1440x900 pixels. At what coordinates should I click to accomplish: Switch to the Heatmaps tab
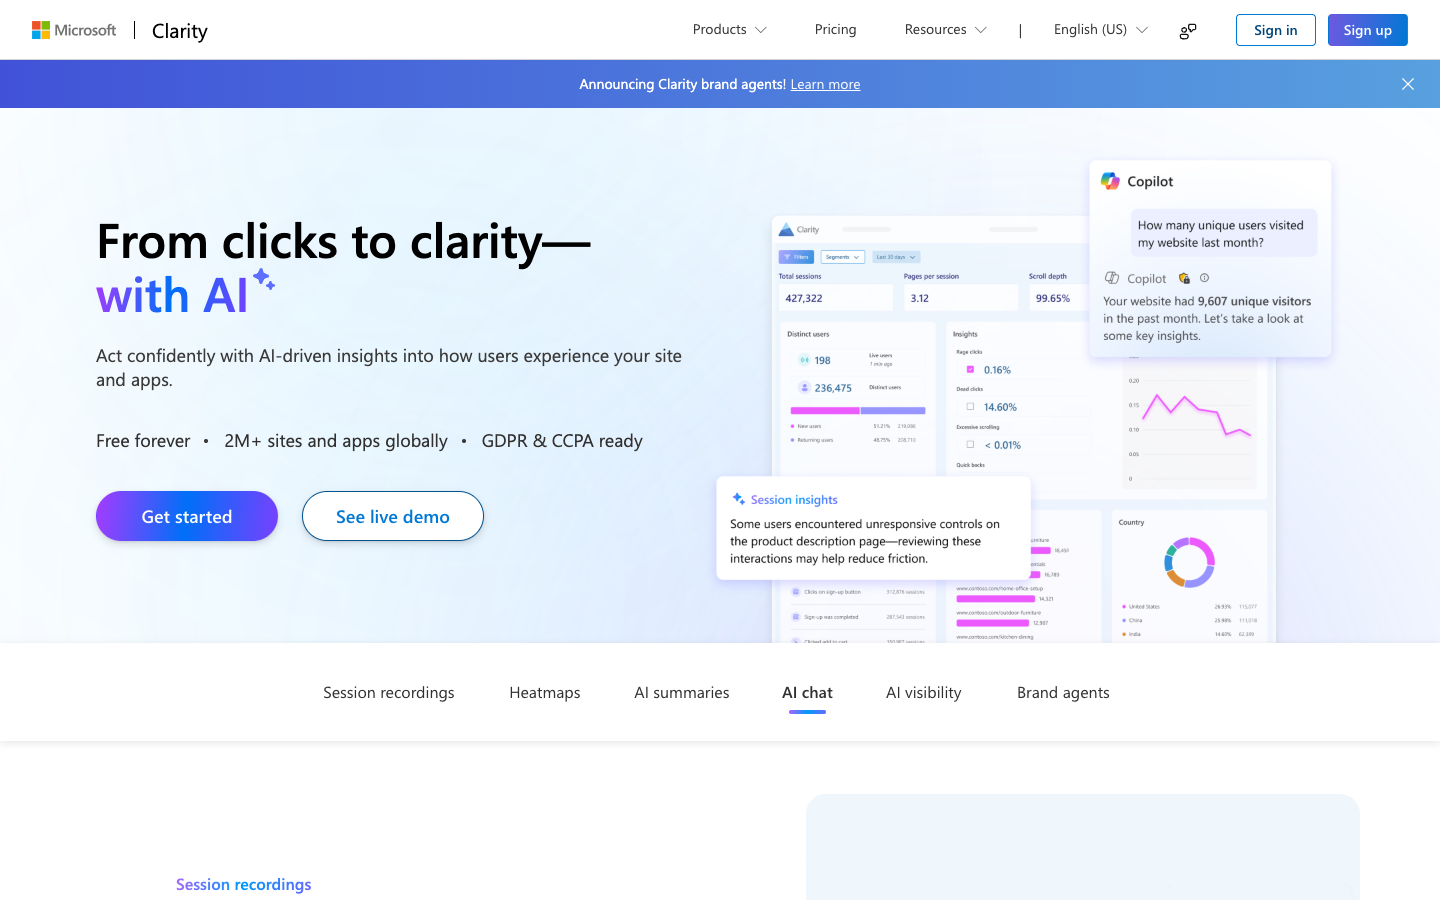point(545,692)
